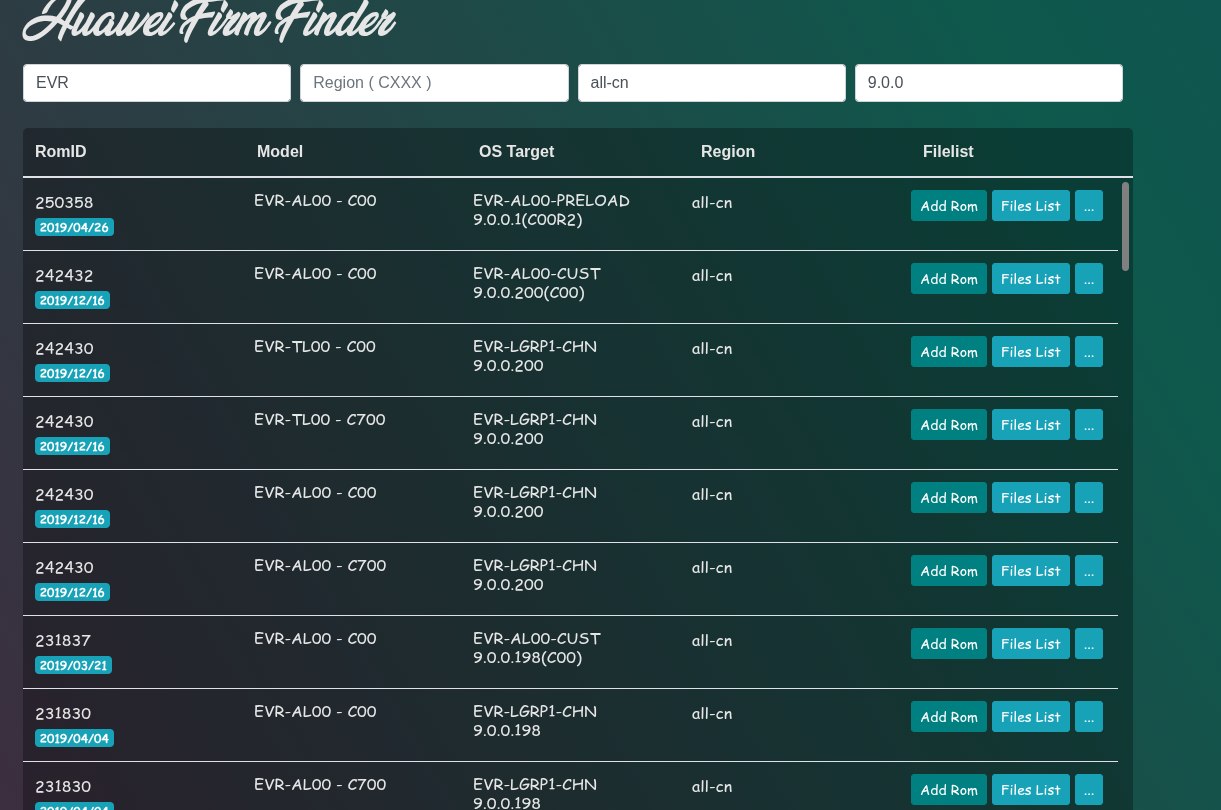The image size is (1221, 810).
Task: Click the OS Target column header
Action: click(x=516, y=152)
